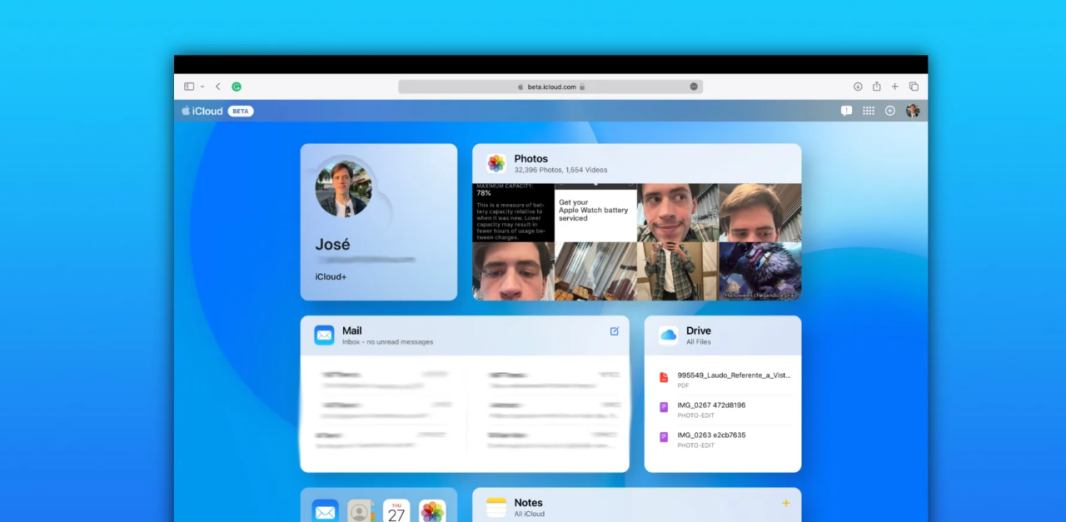1066x522 pixels.
Task: Open Calendar icon showing THU 27
Action: (x=396, y=511)
